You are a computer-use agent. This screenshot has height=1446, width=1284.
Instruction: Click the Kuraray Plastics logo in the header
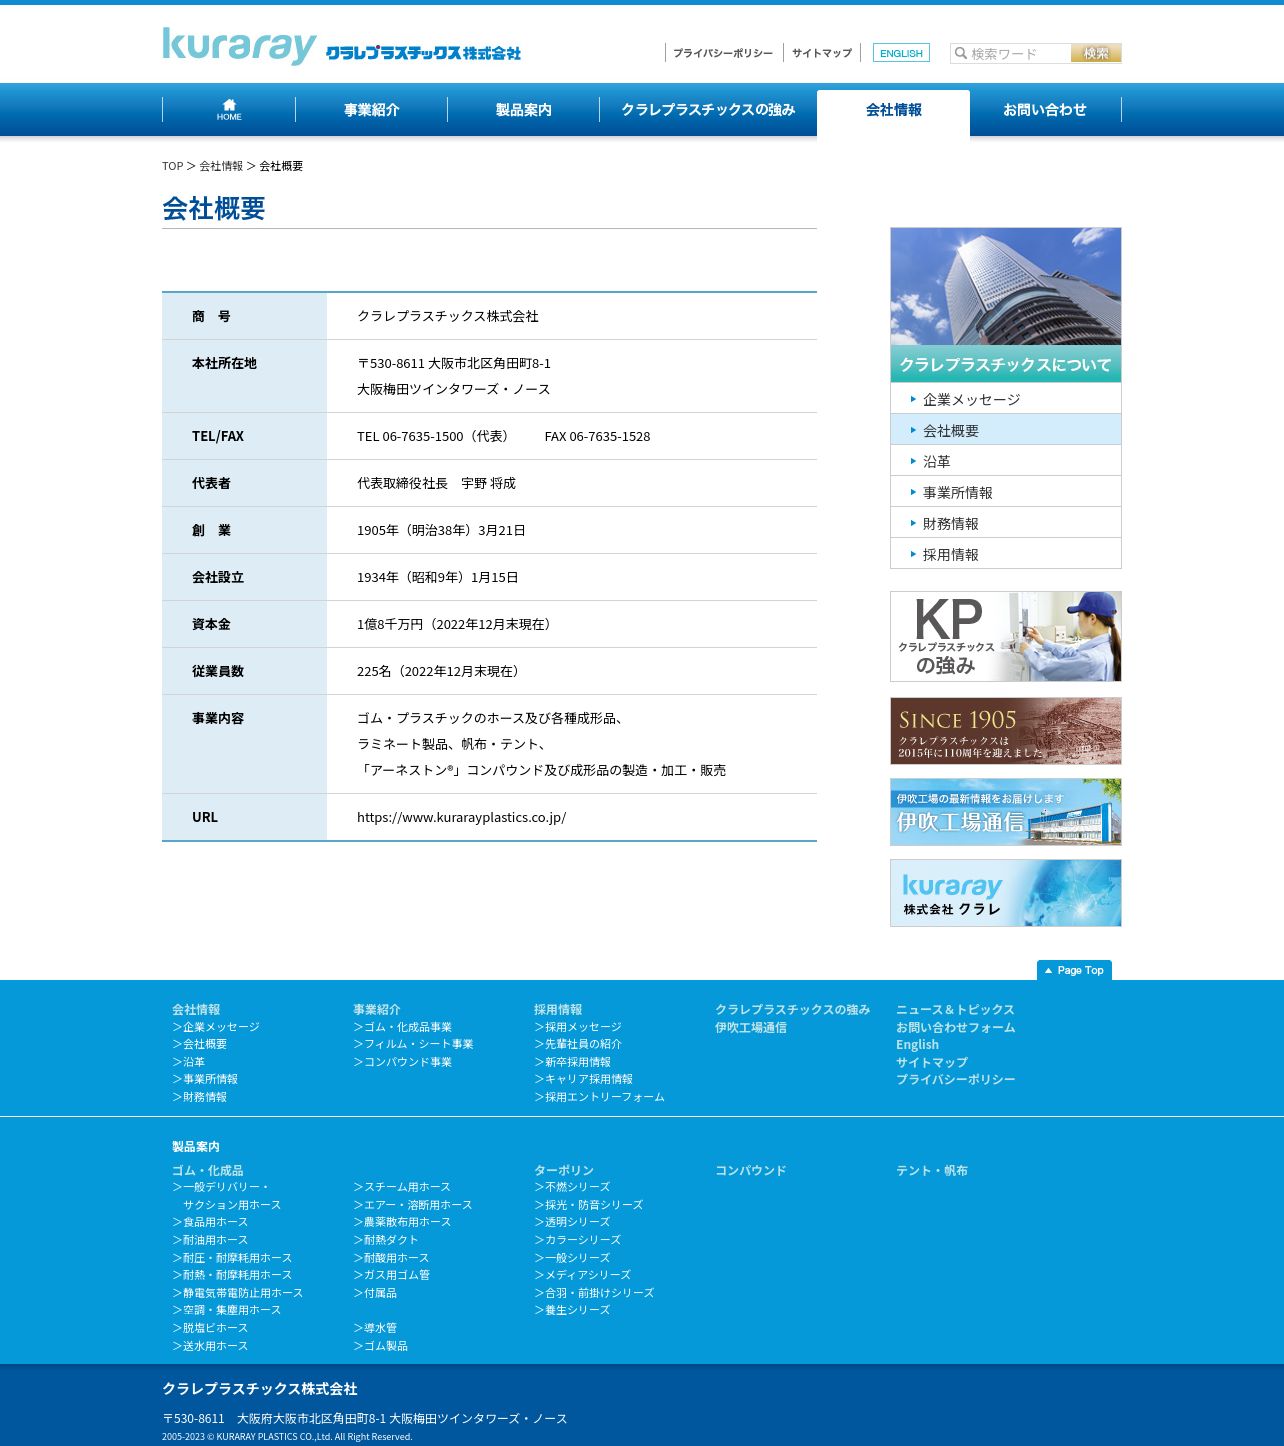click(341, 46)
